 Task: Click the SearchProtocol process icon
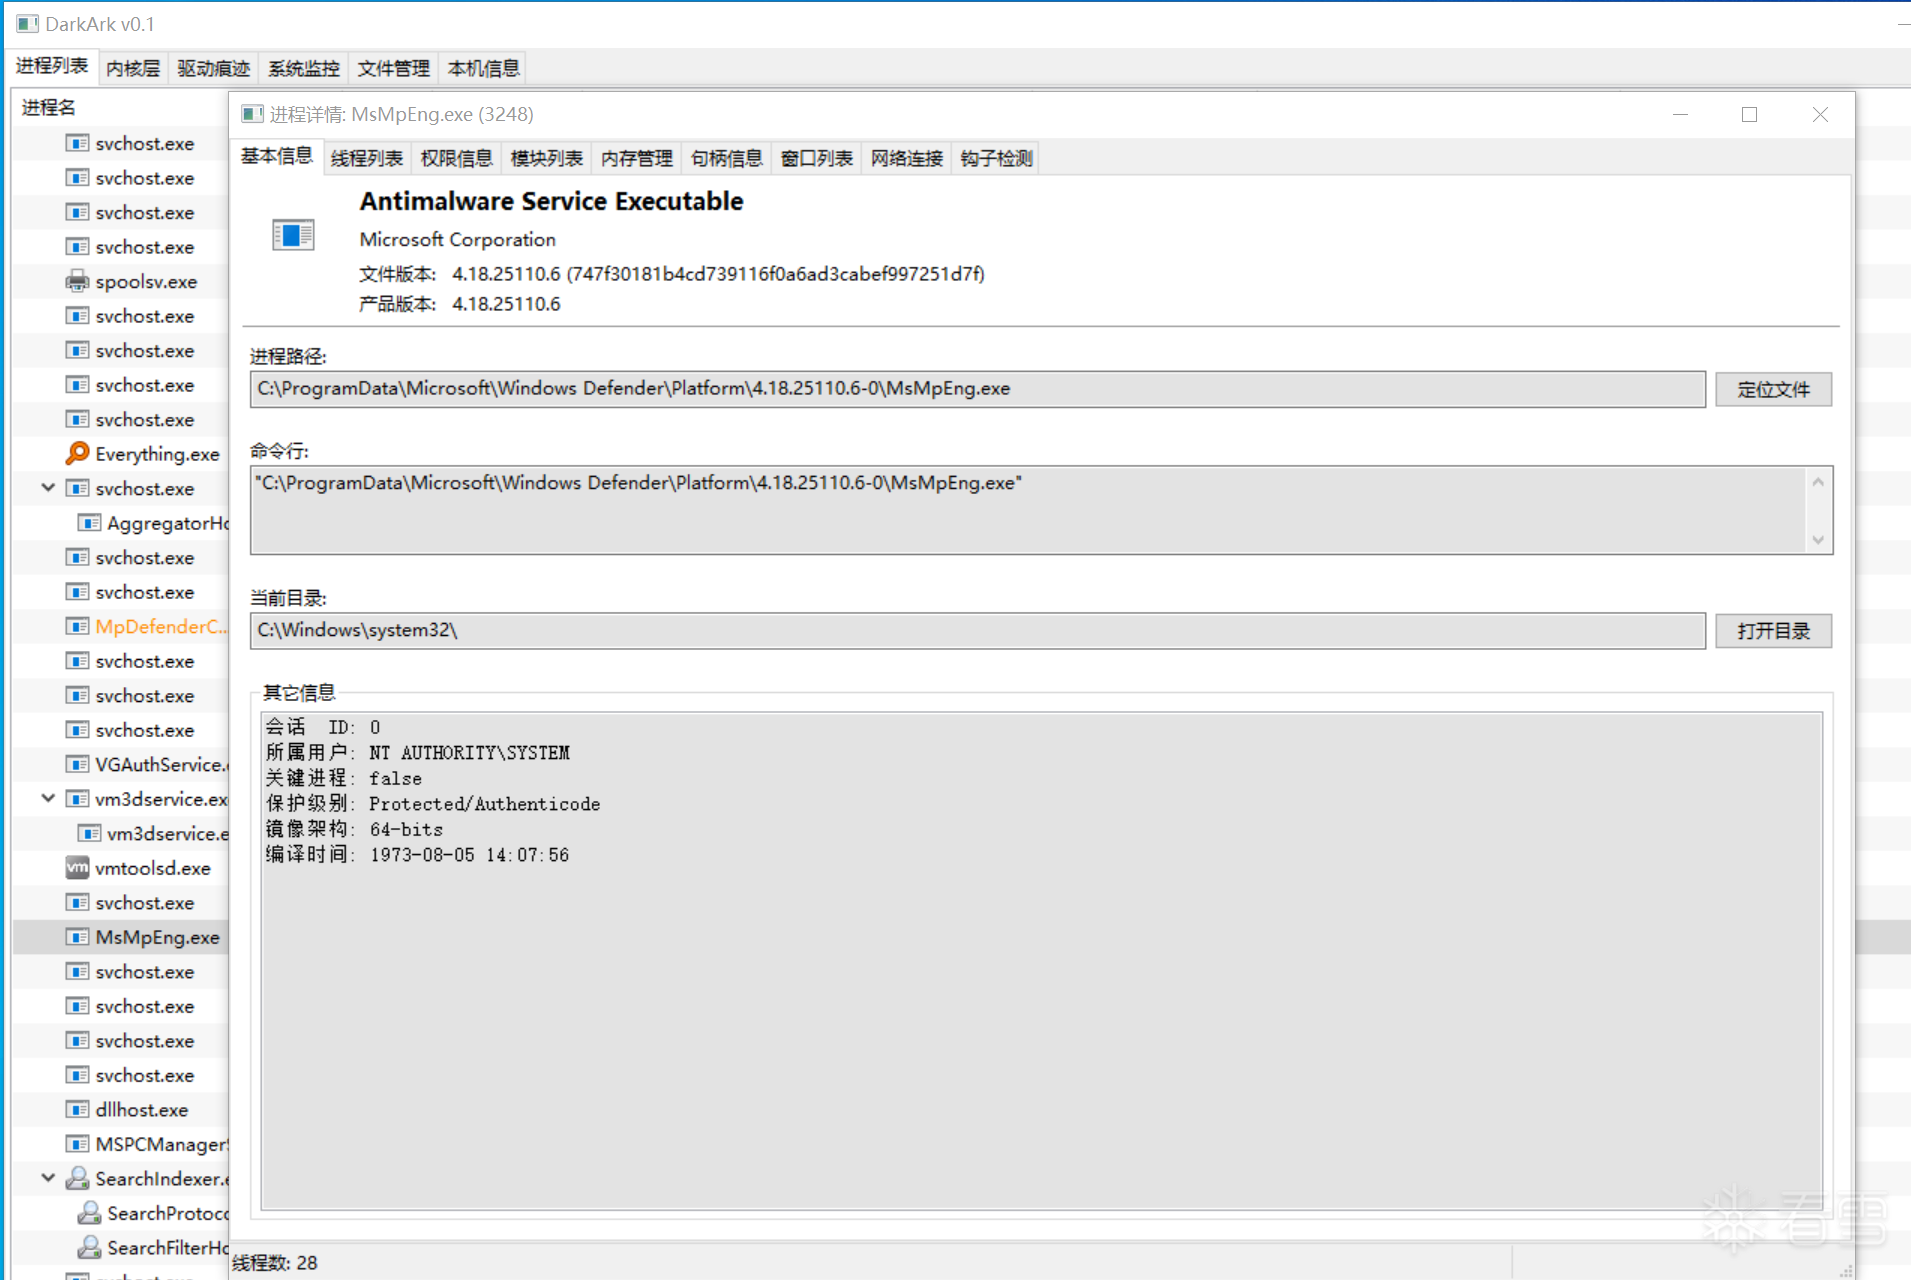coord(89,1212)
